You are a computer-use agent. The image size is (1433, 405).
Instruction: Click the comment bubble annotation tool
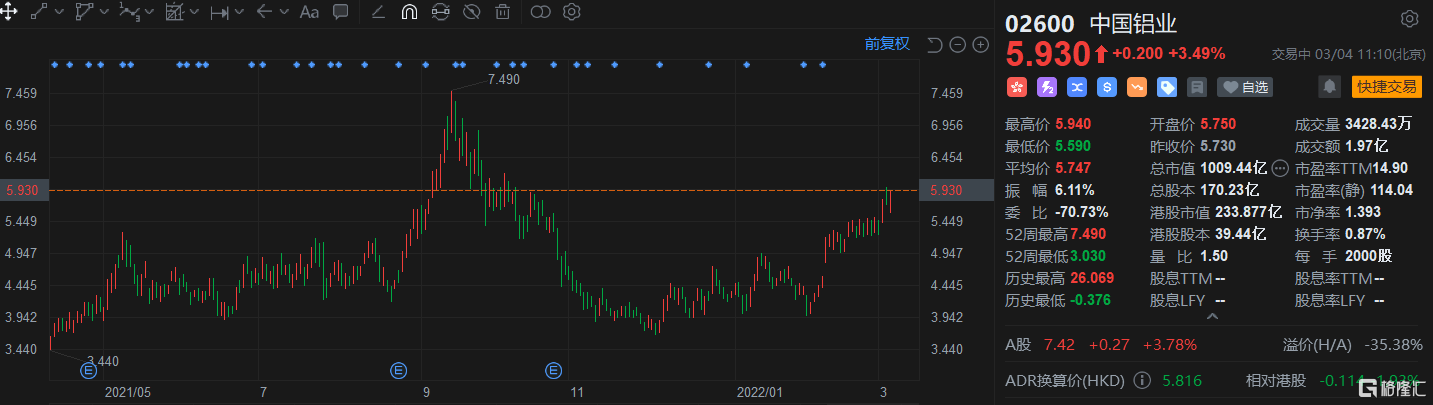(340, 12)
